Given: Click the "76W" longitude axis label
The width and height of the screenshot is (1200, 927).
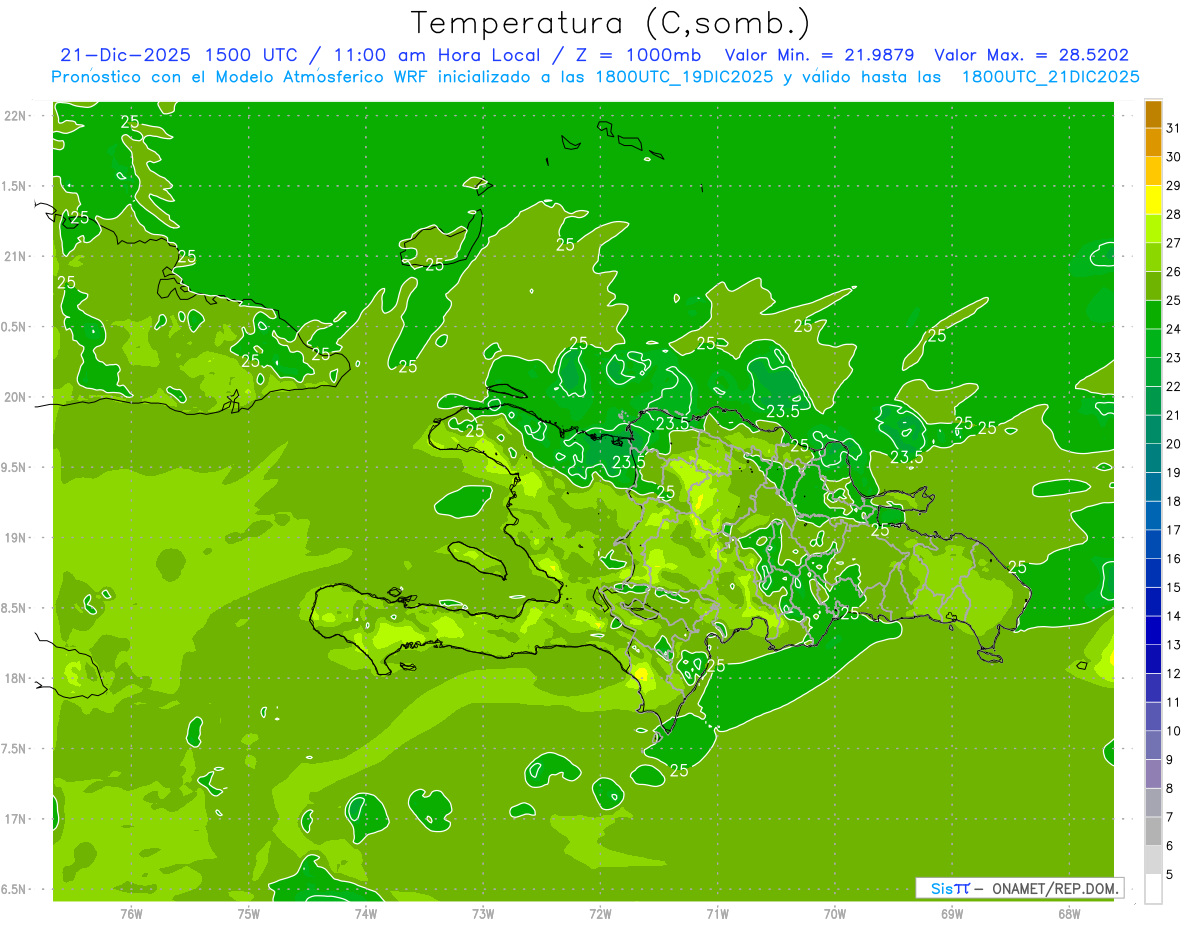Looking at the screenshot, I should click(x=131, y=914).
